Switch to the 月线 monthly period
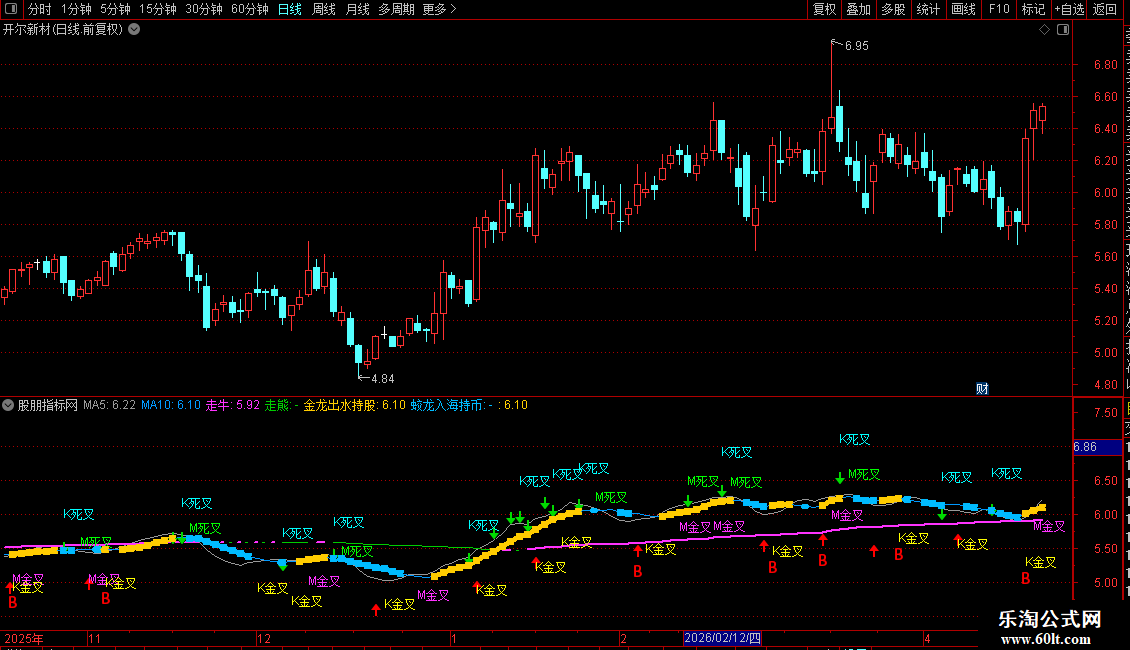This screenshot has width=1130, height=650. [x=357, y=9]
